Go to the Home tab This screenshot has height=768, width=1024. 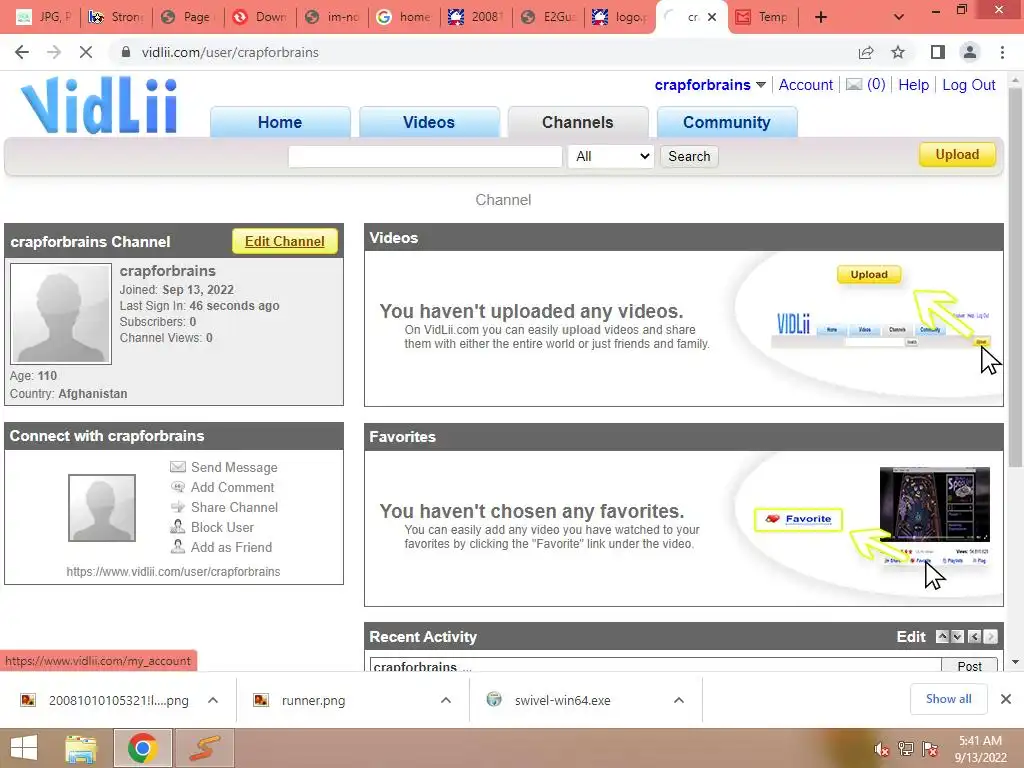[280, 122]
